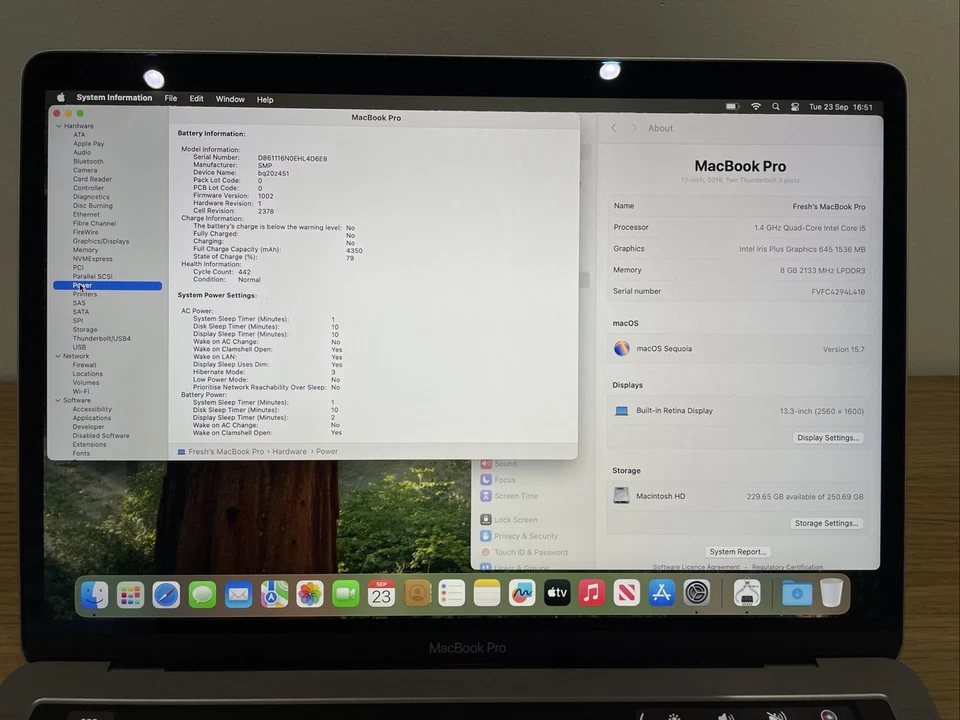The height and width of the screenshot is (720, 960).
Task: Open Spotlight search icon
Action: coord(776,107)
